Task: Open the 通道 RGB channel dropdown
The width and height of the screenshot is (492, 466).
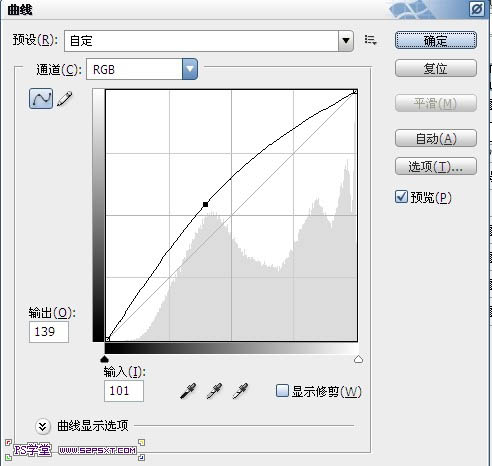Action: 142,69
